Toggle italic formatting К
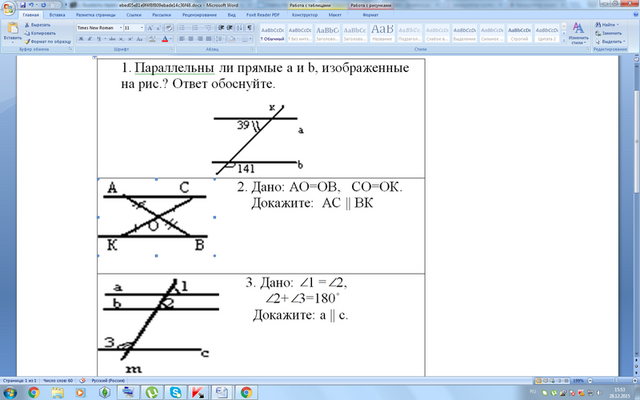The width and height of the screenshot is (640, 400). pos(89,39)
